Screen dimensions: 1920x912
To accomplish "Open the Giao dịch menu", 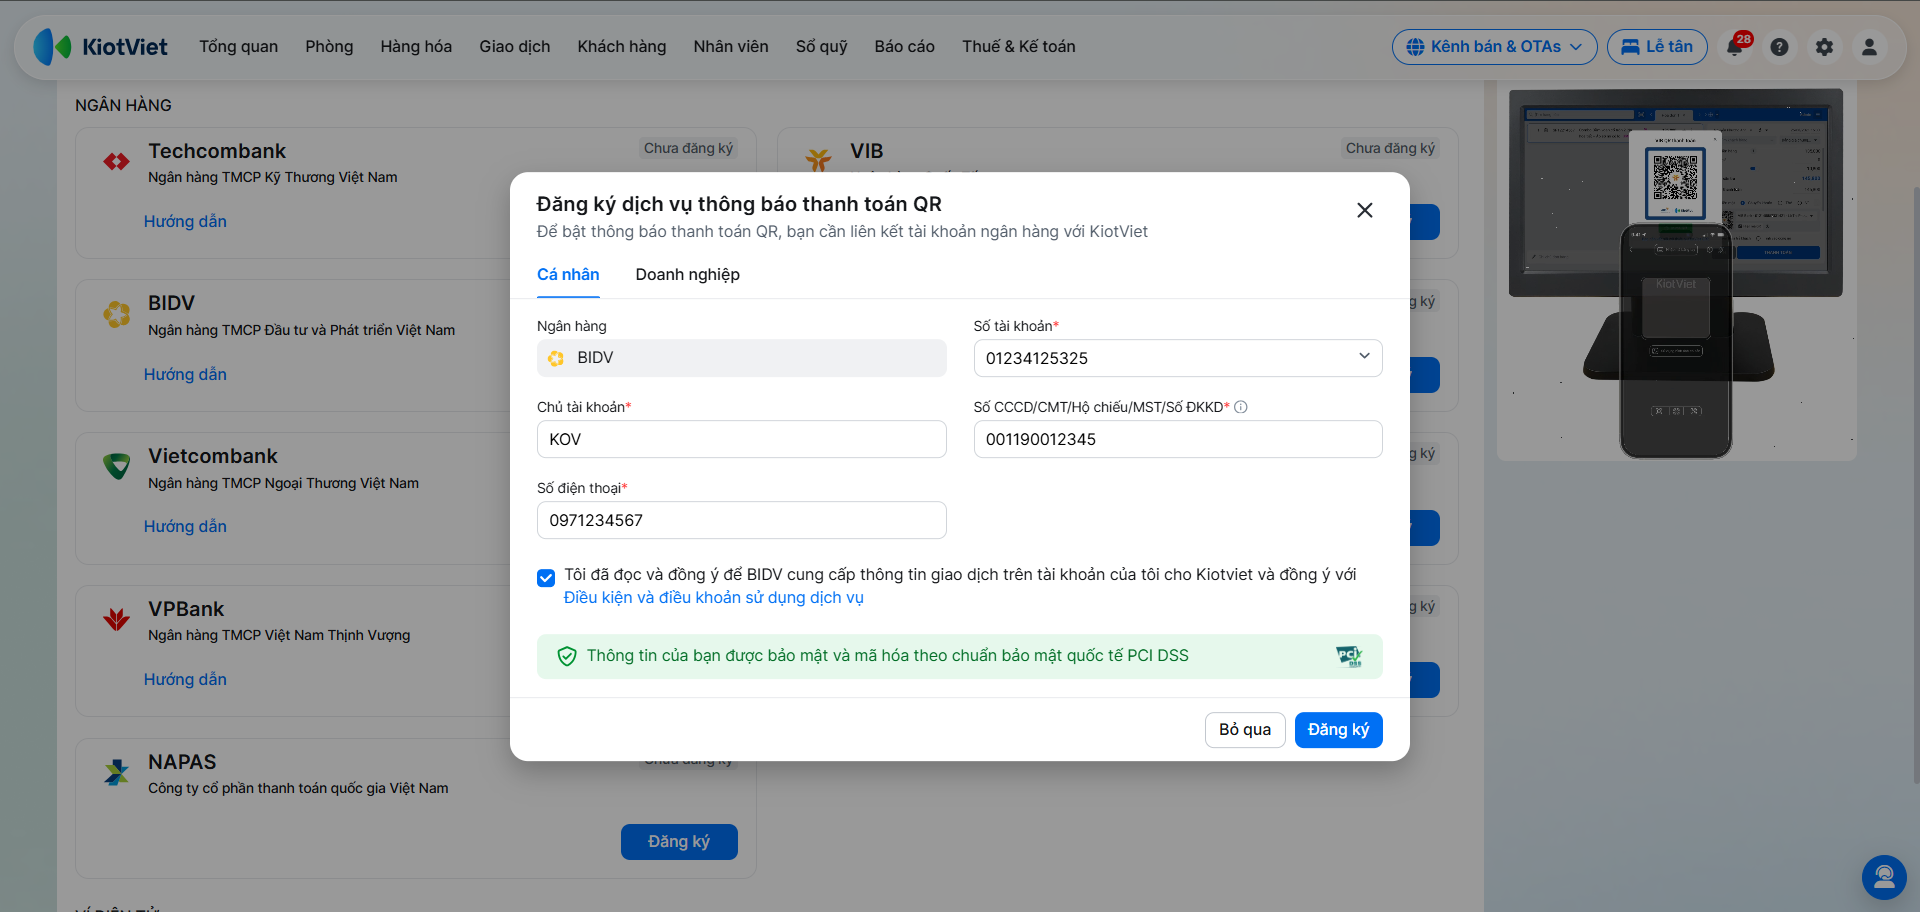I will pyautogui.click(x=515, y=47).
